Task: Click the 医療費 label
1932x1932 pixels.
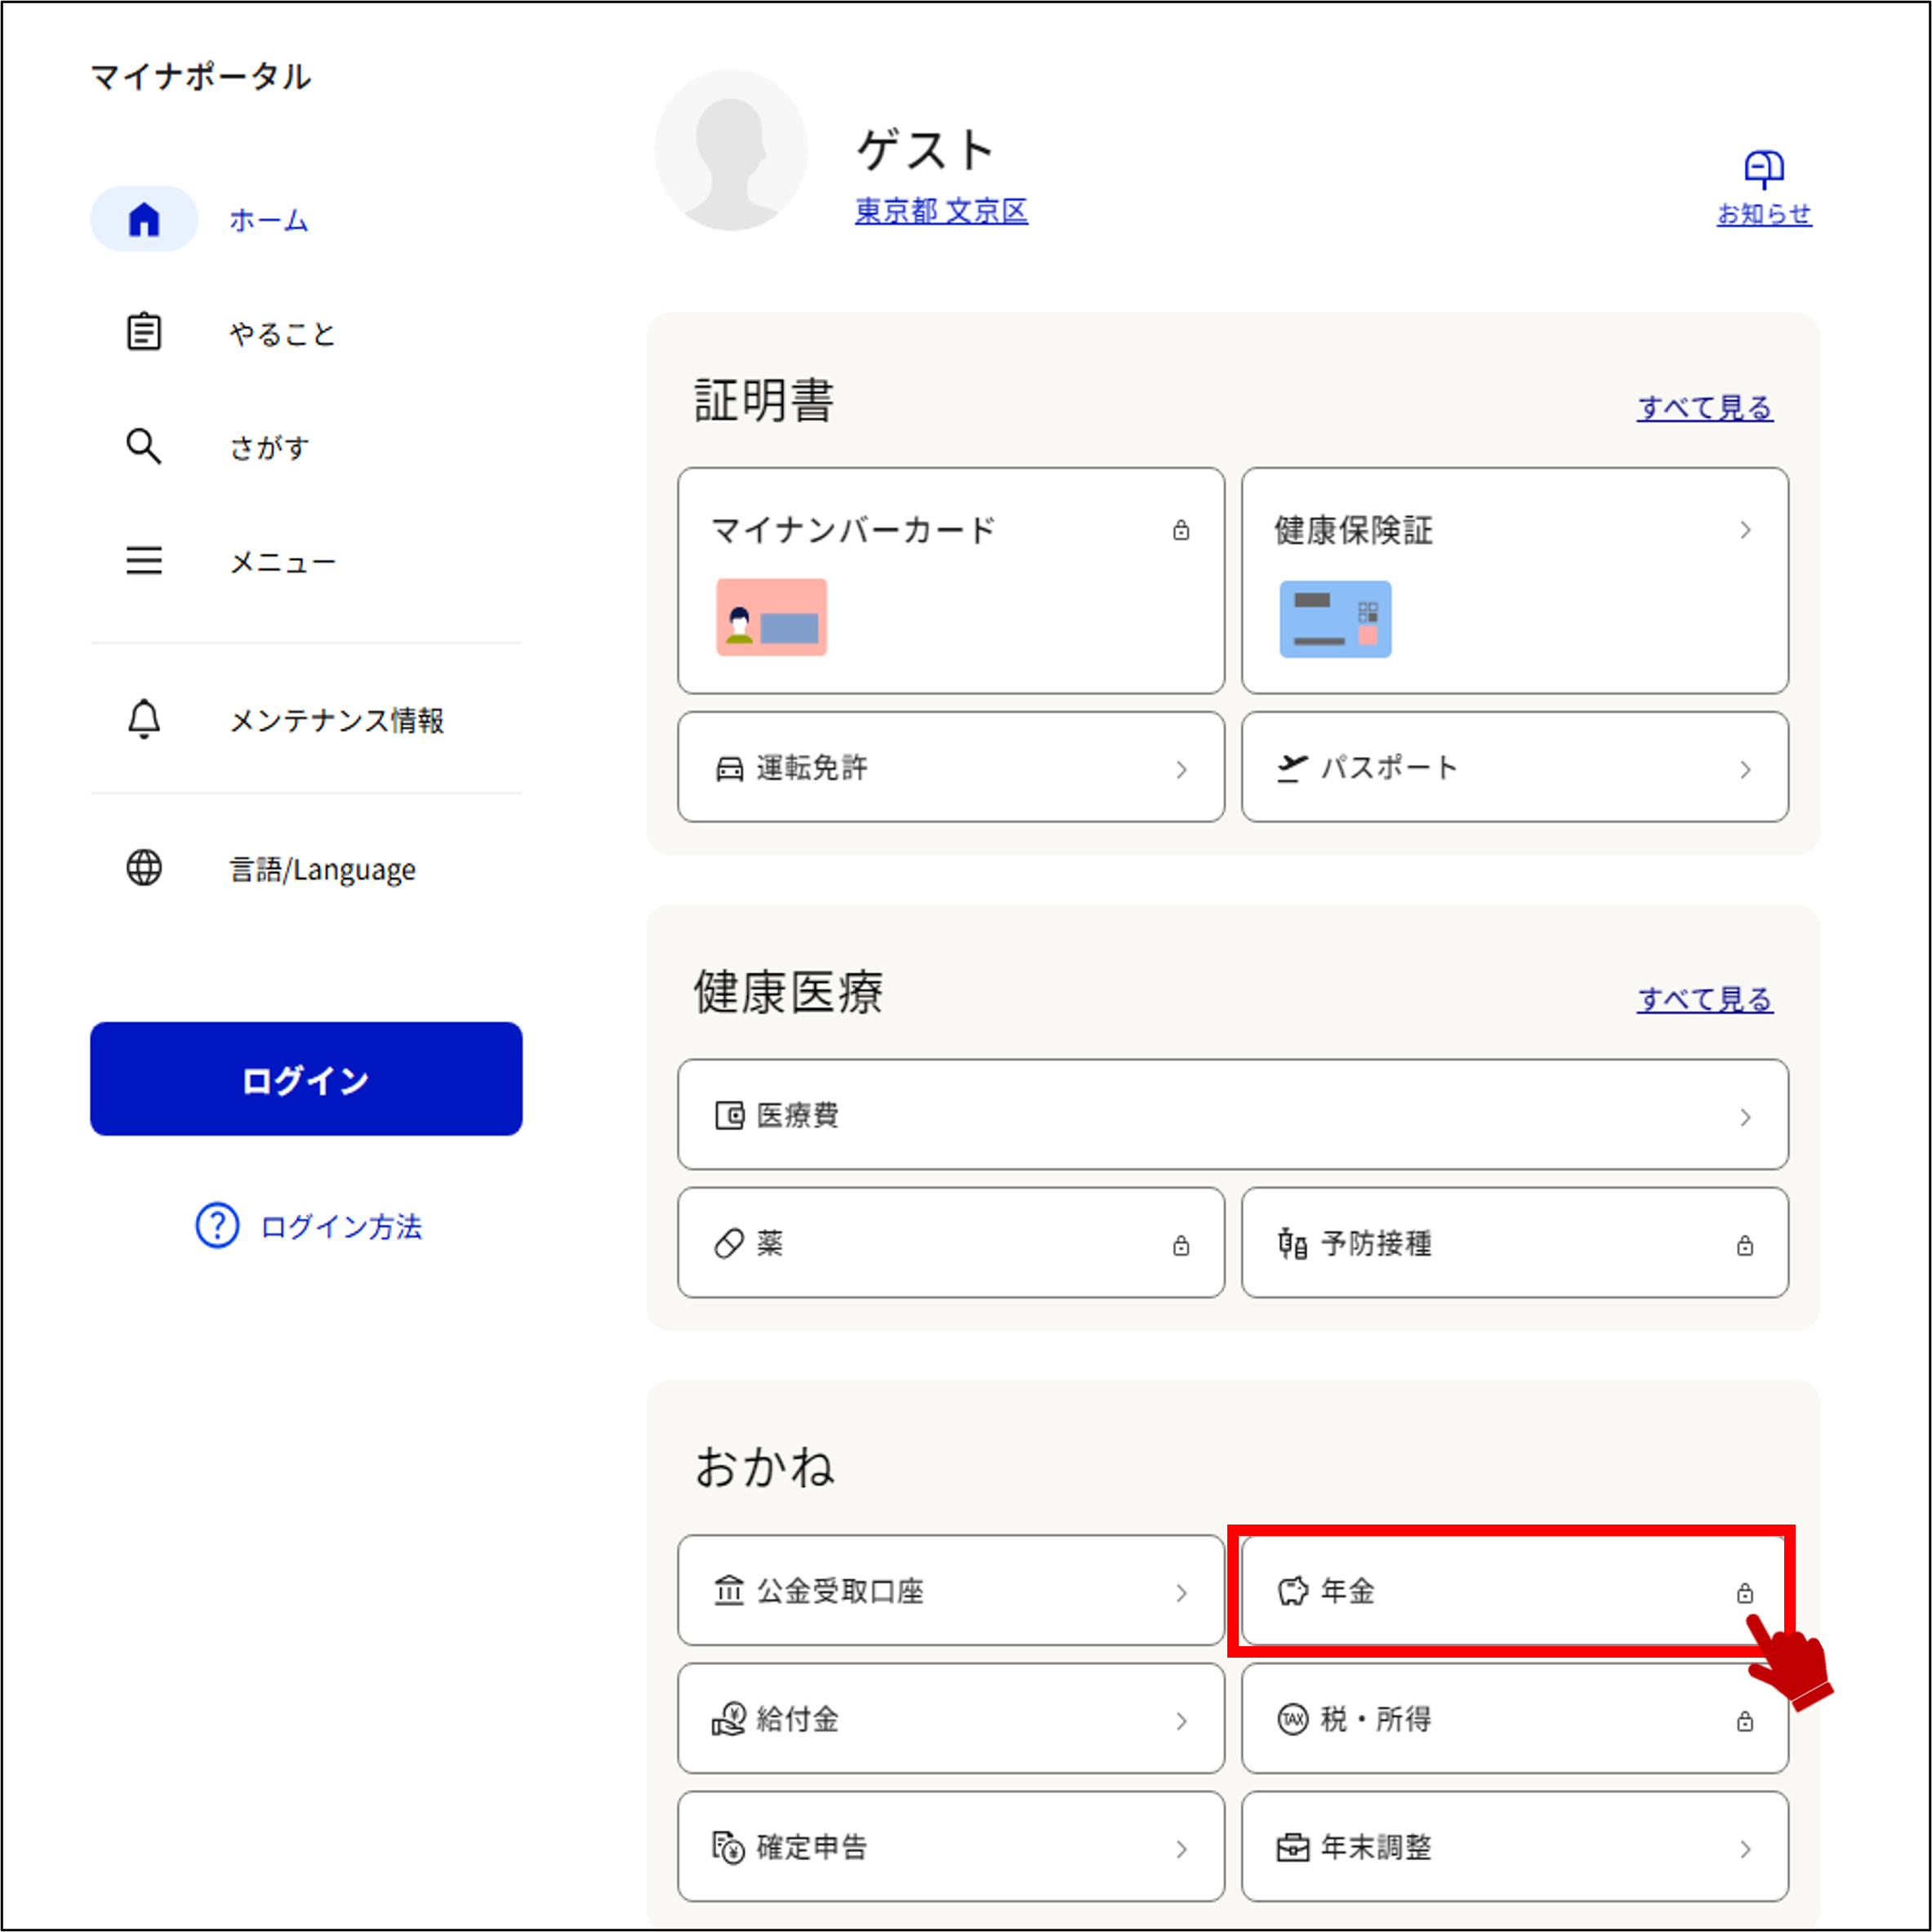Action: (797, 1115)
